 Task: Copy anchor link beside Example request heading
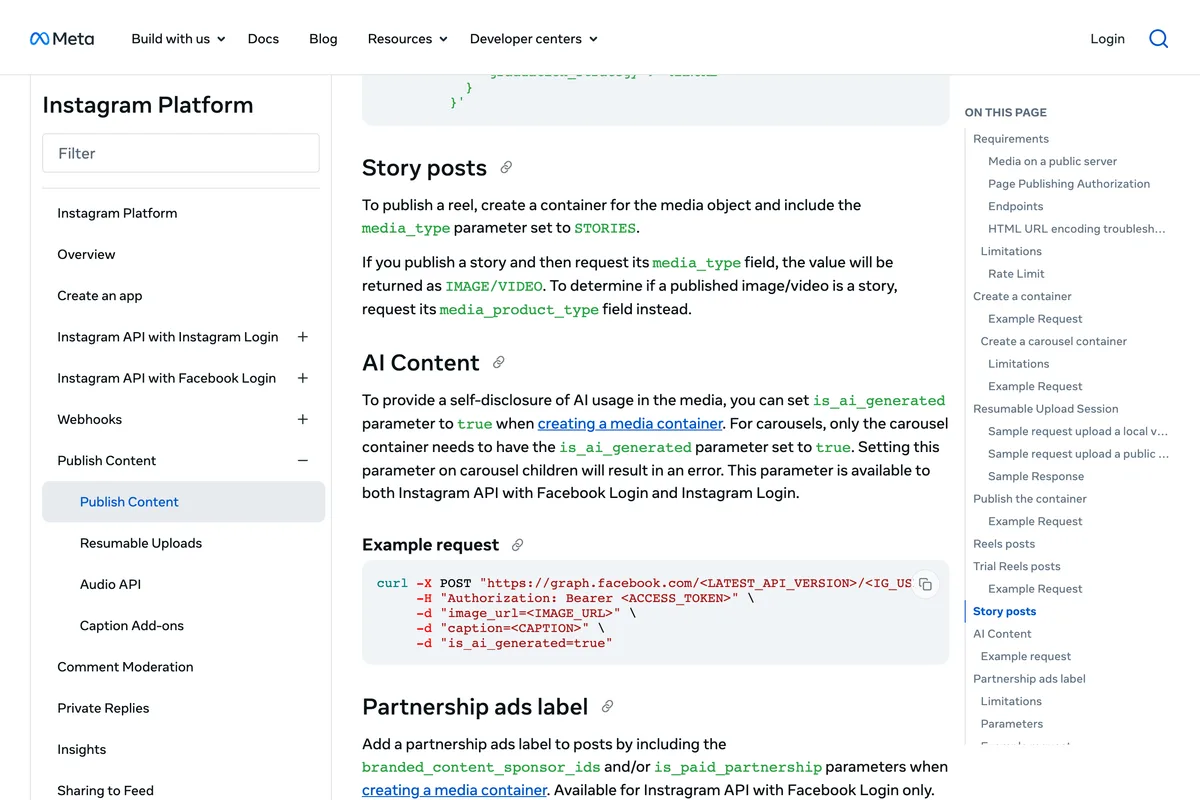[x=517, y=545]
